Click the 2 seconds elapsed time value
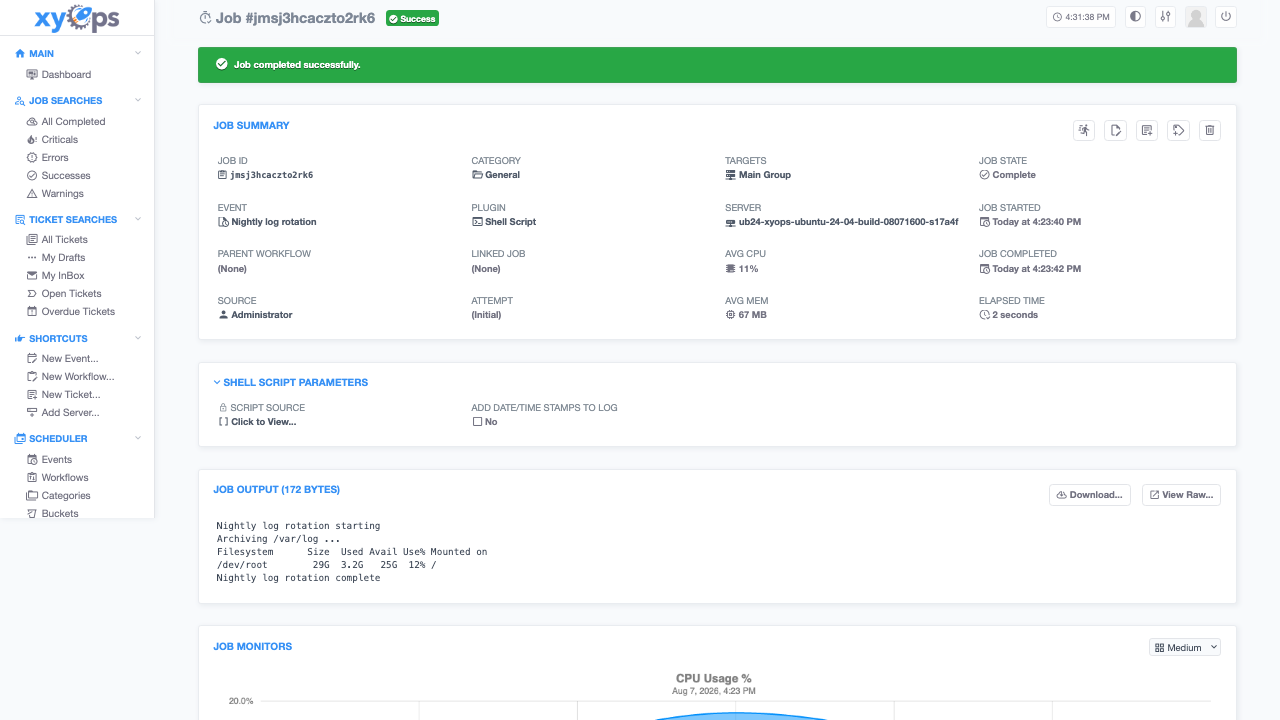The image size is (1280, 720). 1009,315
